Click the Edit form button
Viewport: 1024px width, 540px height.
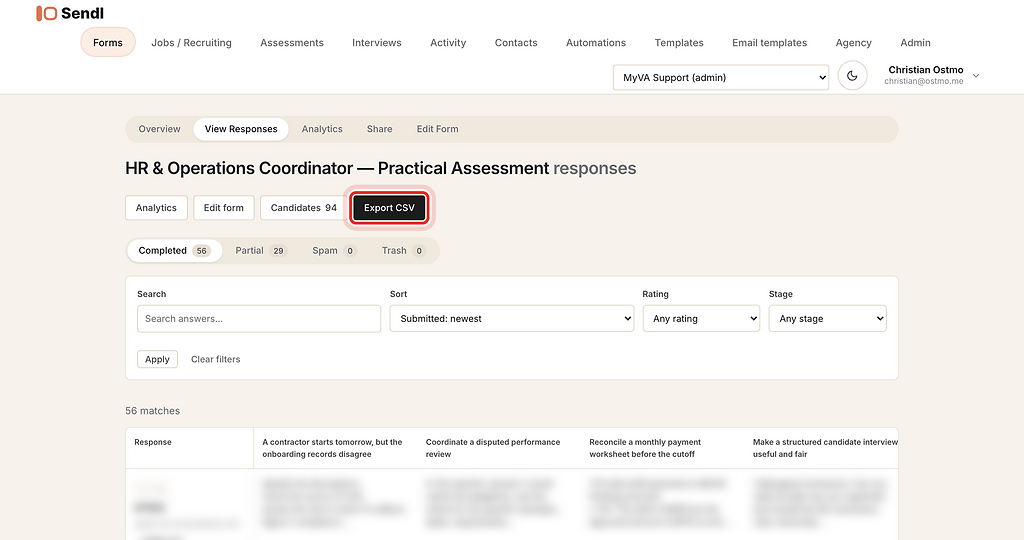tap(223, 208)
